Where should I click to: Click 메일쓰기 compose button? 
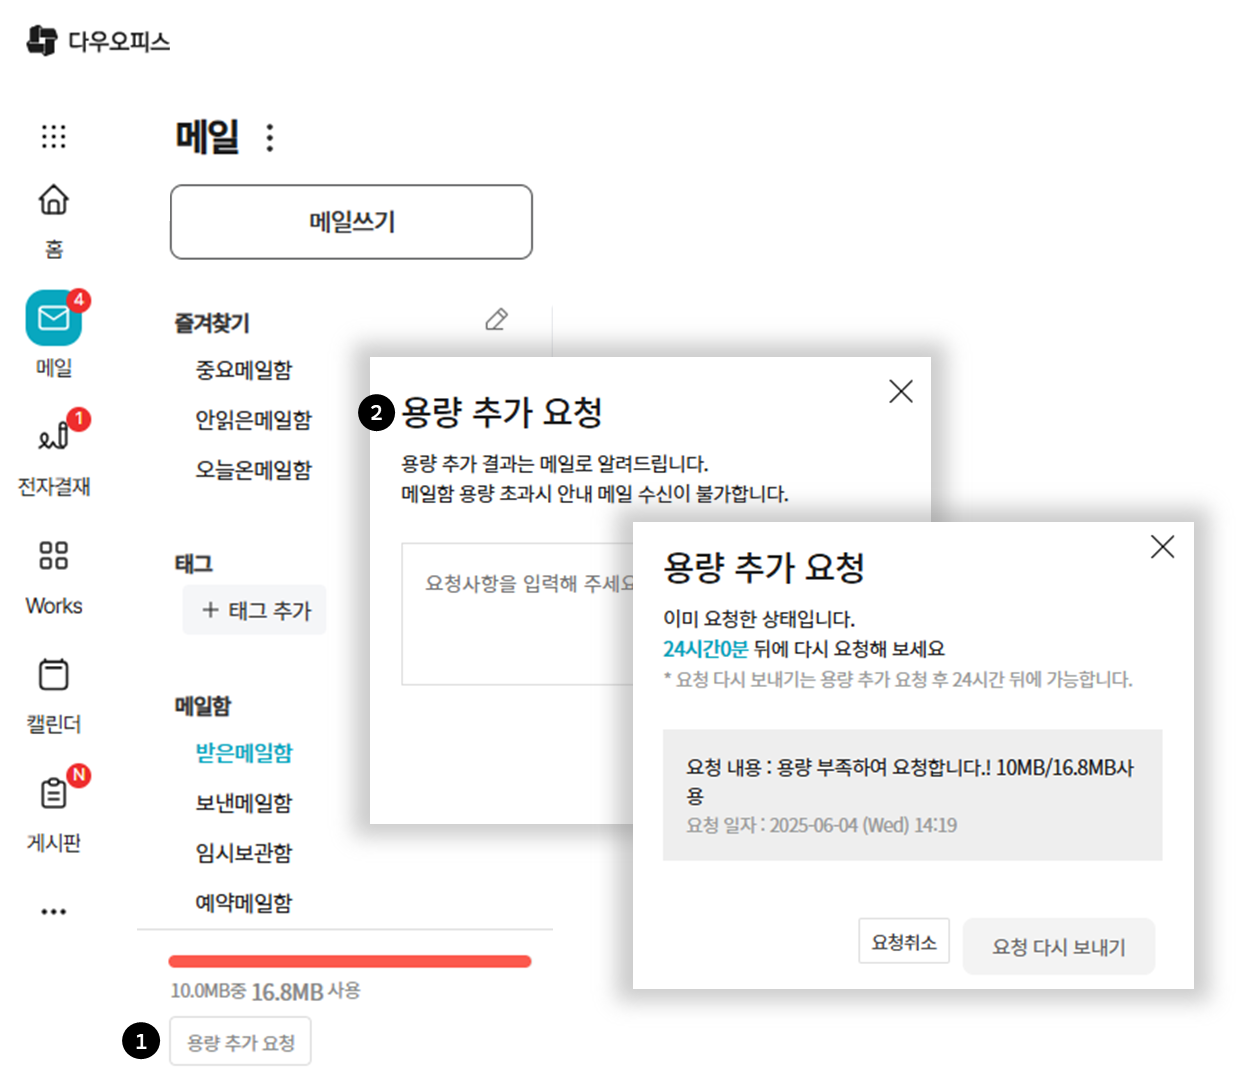351,222
